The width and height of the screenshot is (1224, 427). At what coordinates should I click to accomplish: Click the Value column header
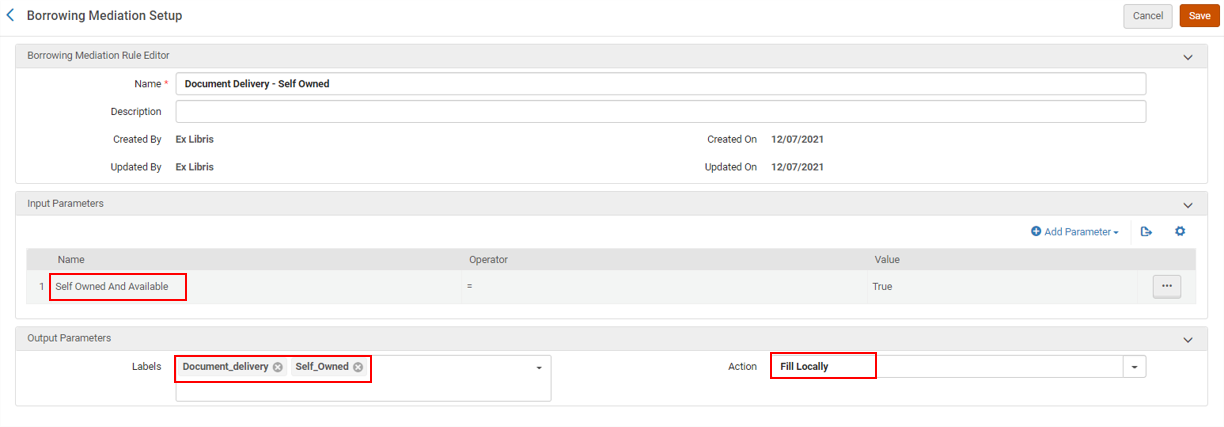(x=887, y=260)
